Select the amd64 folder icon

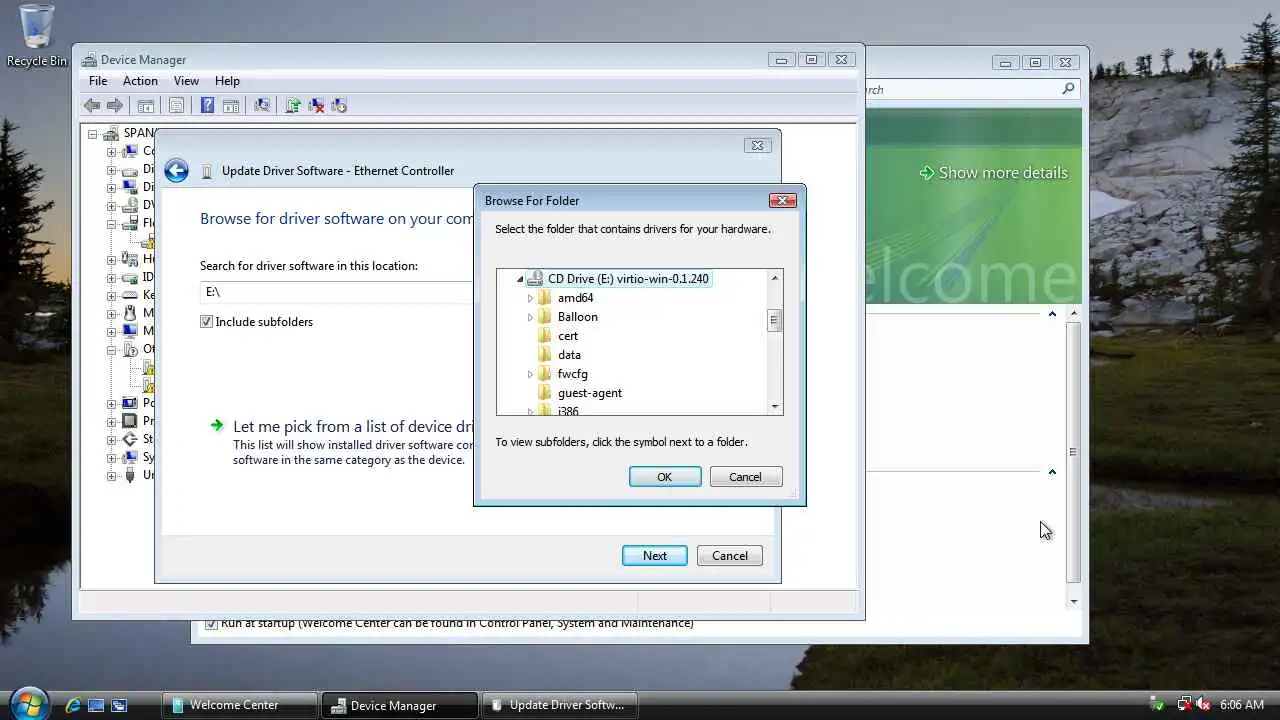(545, 298)
